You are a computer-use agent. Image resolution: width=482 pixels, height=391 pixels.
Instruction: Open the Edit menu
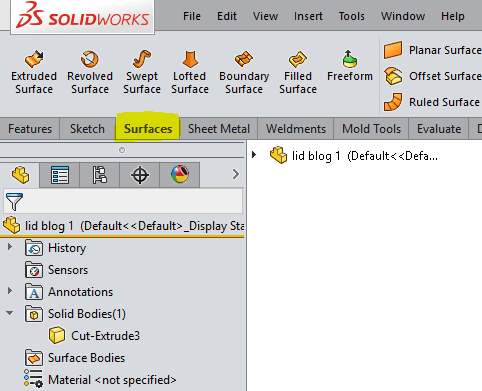[227, 16]
